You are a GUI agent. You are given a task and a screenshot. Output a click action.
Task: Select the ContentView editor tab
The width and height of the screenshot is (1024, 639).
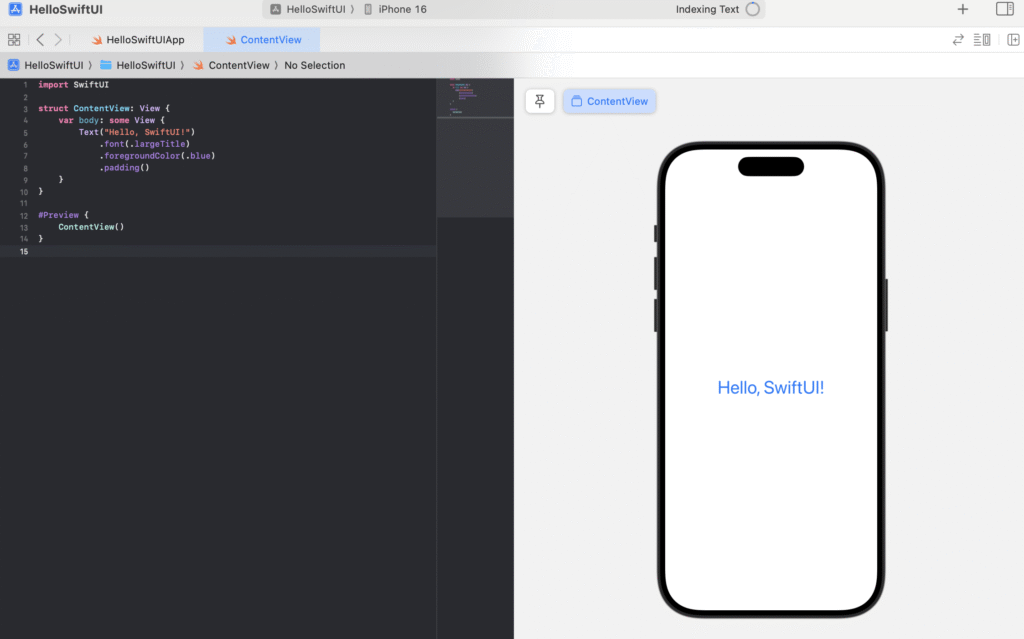pos(263,40)
